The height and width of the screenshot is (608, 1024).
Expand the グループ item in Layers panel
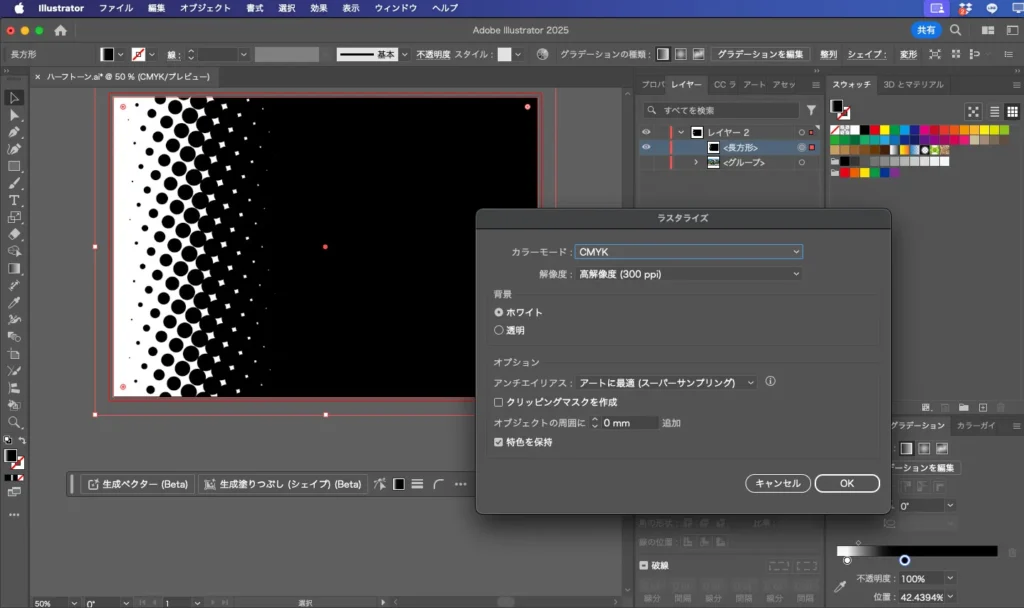697,162
